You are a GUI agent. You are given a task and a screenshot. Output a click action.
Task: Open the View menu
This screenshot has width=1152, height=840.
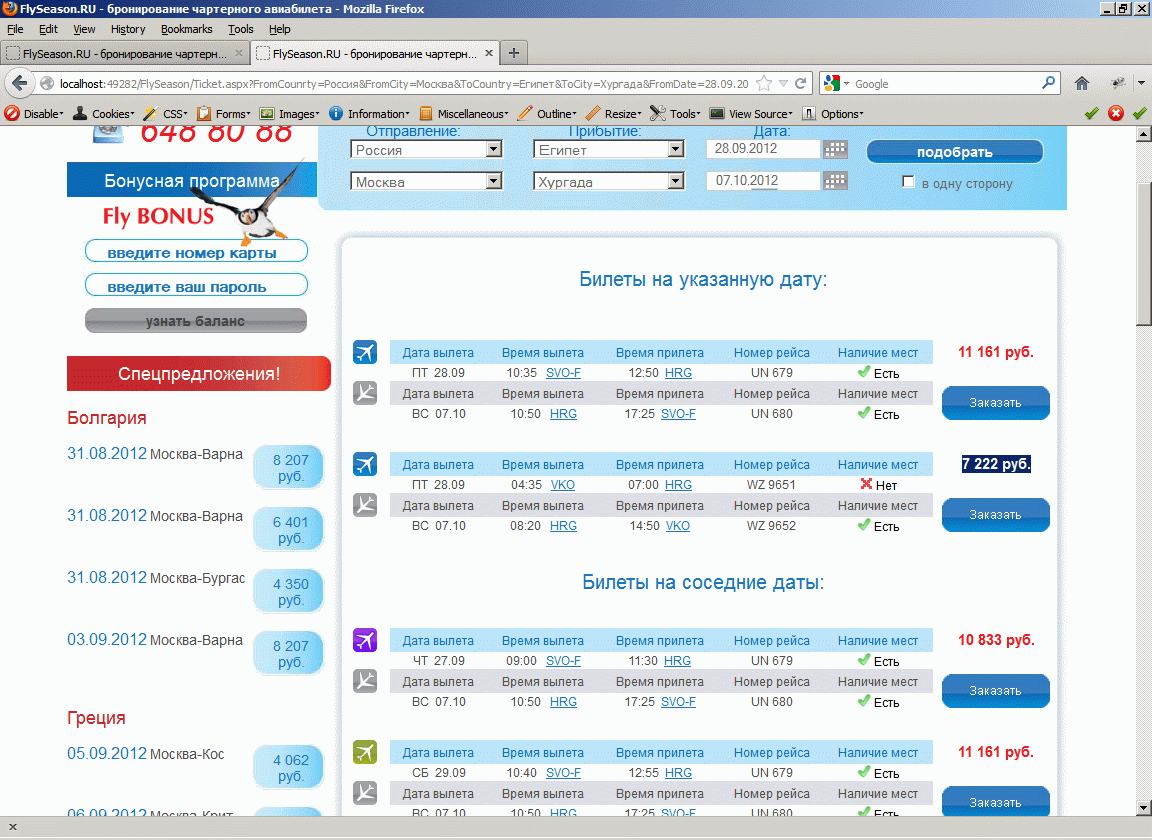click(84, 29)
